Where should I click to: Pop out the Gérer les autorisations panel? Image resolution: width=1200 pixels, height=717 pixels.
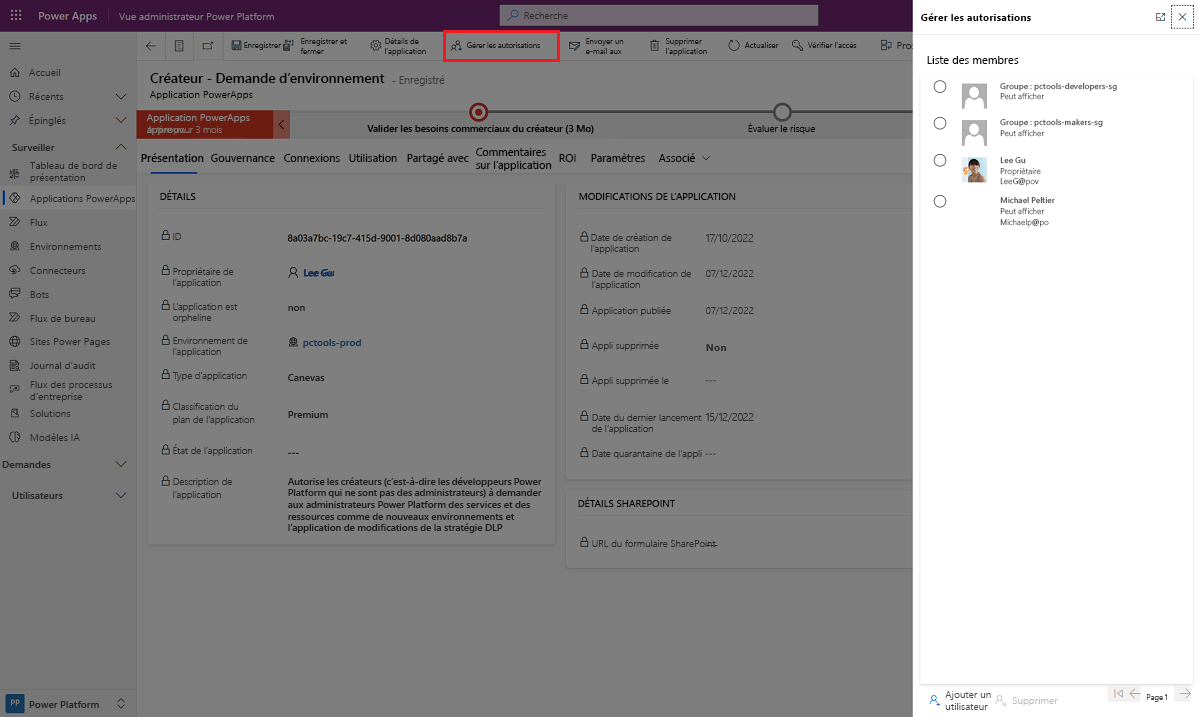(1160, 17)
